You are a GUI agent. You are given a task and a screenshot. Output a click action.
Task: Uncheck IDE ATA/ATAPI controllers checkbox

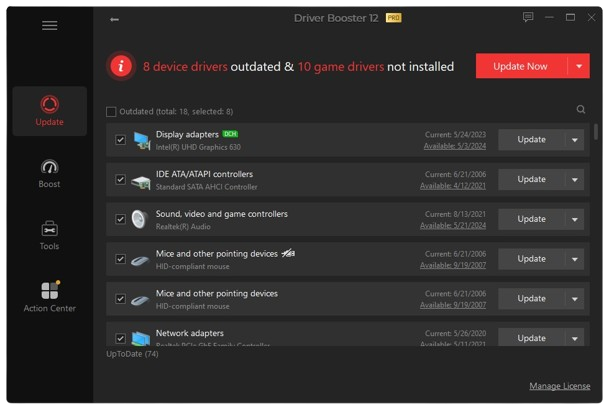click(x=120, y=179)
